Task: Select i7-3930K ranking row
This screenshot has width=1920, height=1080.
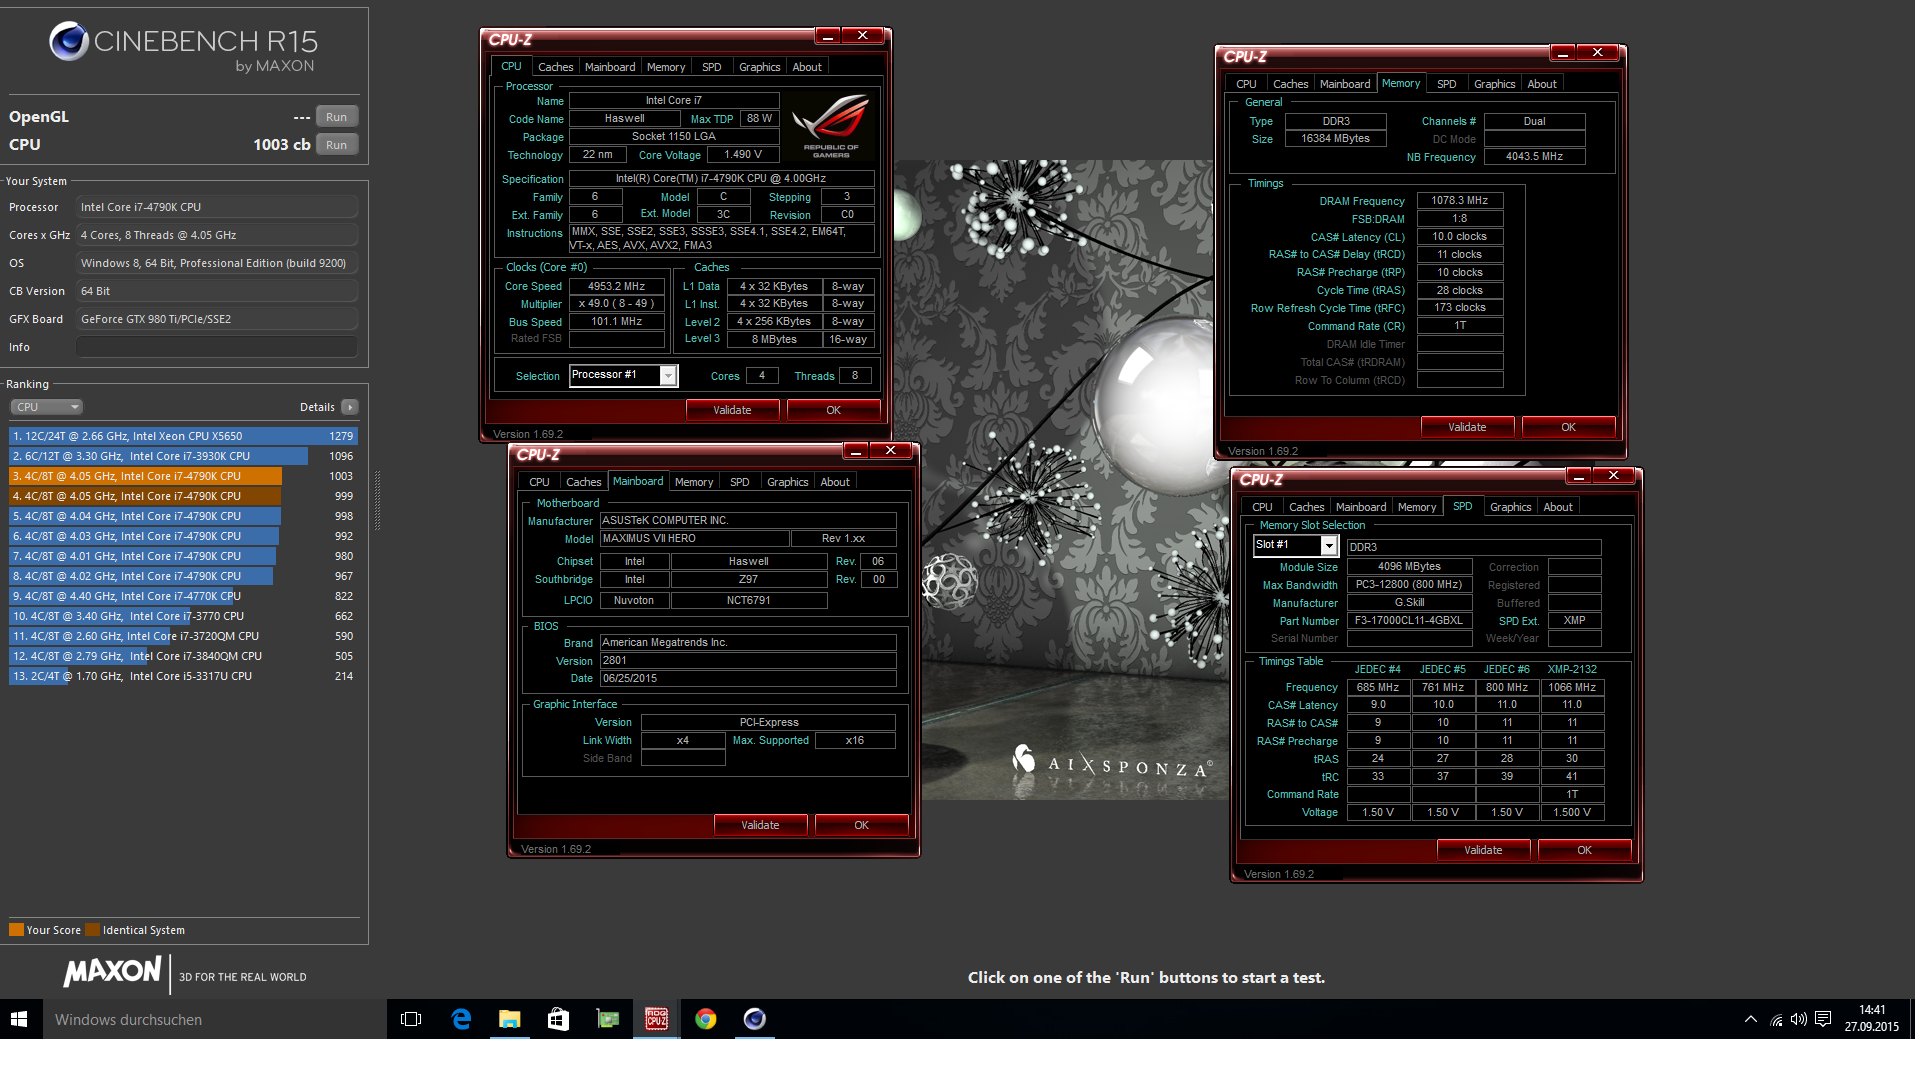Action: (183, 456)
